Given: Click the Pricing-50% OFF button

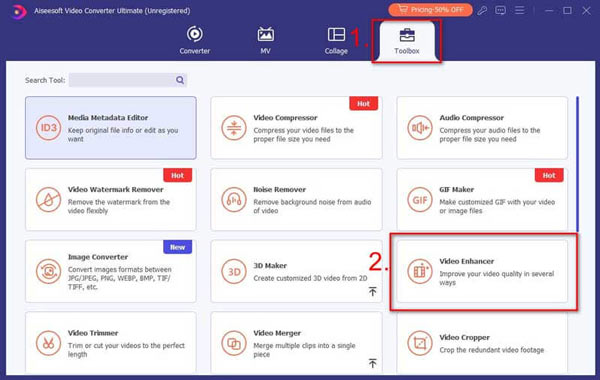Looking at the screenshot, I should coord(430,10).
